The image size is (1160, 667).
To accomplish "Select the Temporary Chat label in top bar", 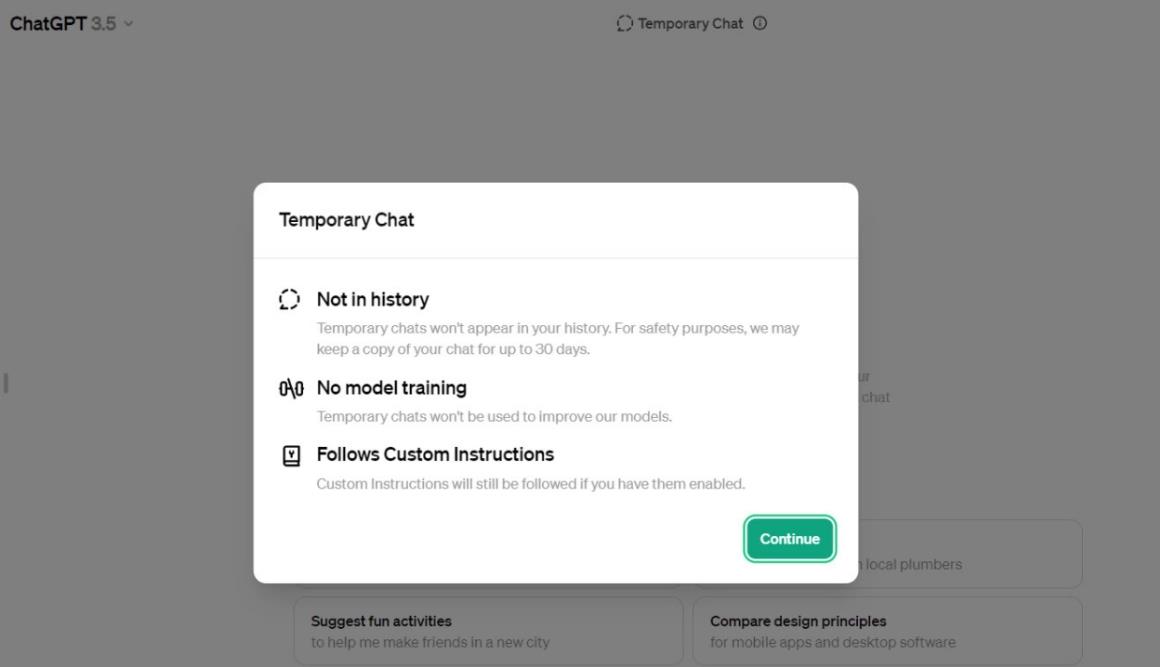I will (690, 24).
